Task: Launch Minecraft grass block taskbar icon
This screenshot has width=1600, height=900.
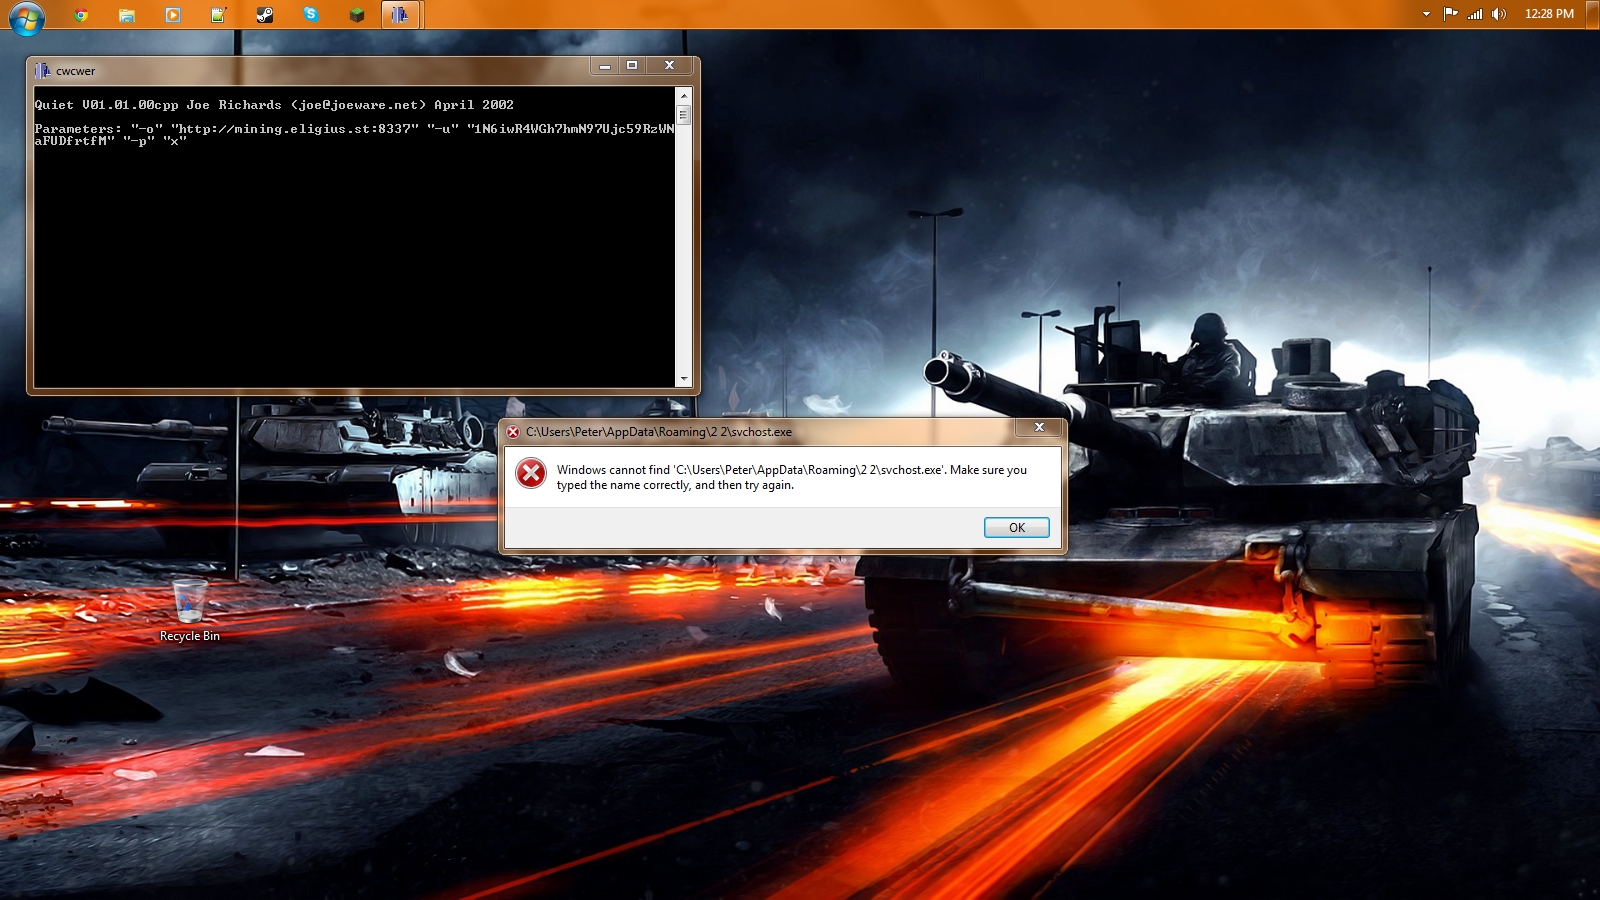Action: pyautogui.click(x=357, y=15)
